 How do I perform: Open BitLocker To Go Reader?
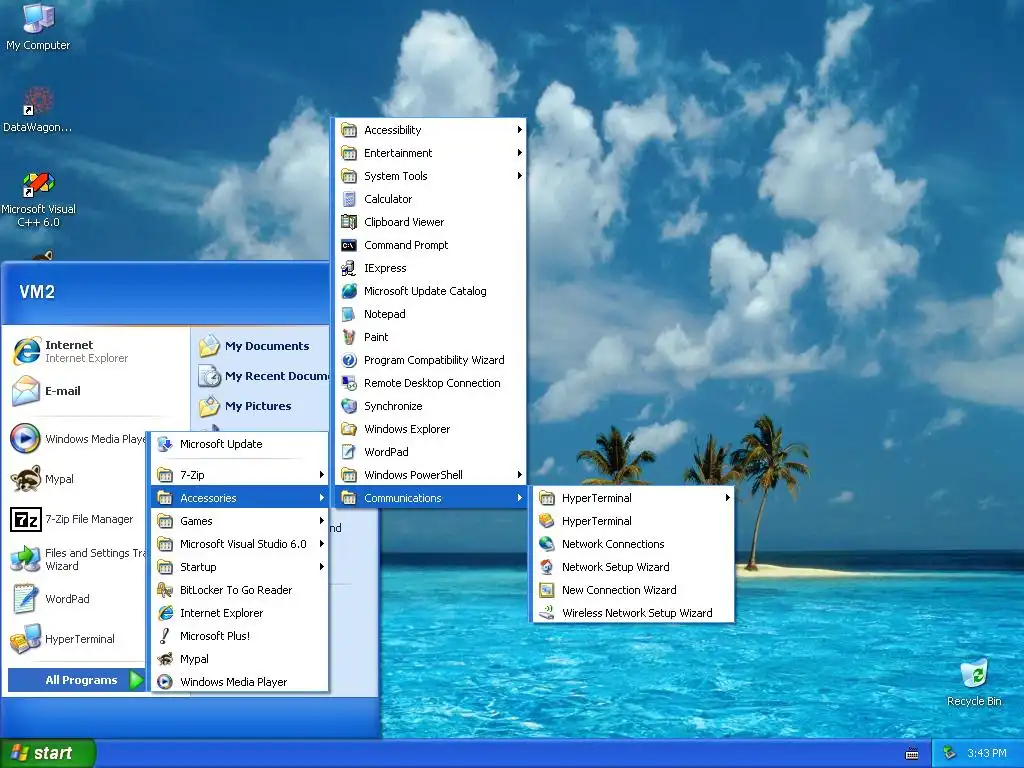[x=239, y=590]
